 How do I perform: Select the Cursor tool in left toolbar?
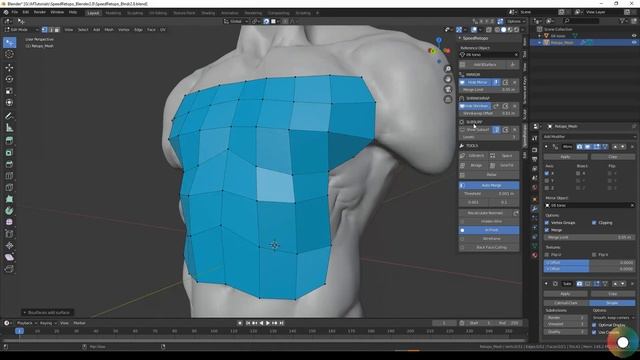(x=9, y=54)
